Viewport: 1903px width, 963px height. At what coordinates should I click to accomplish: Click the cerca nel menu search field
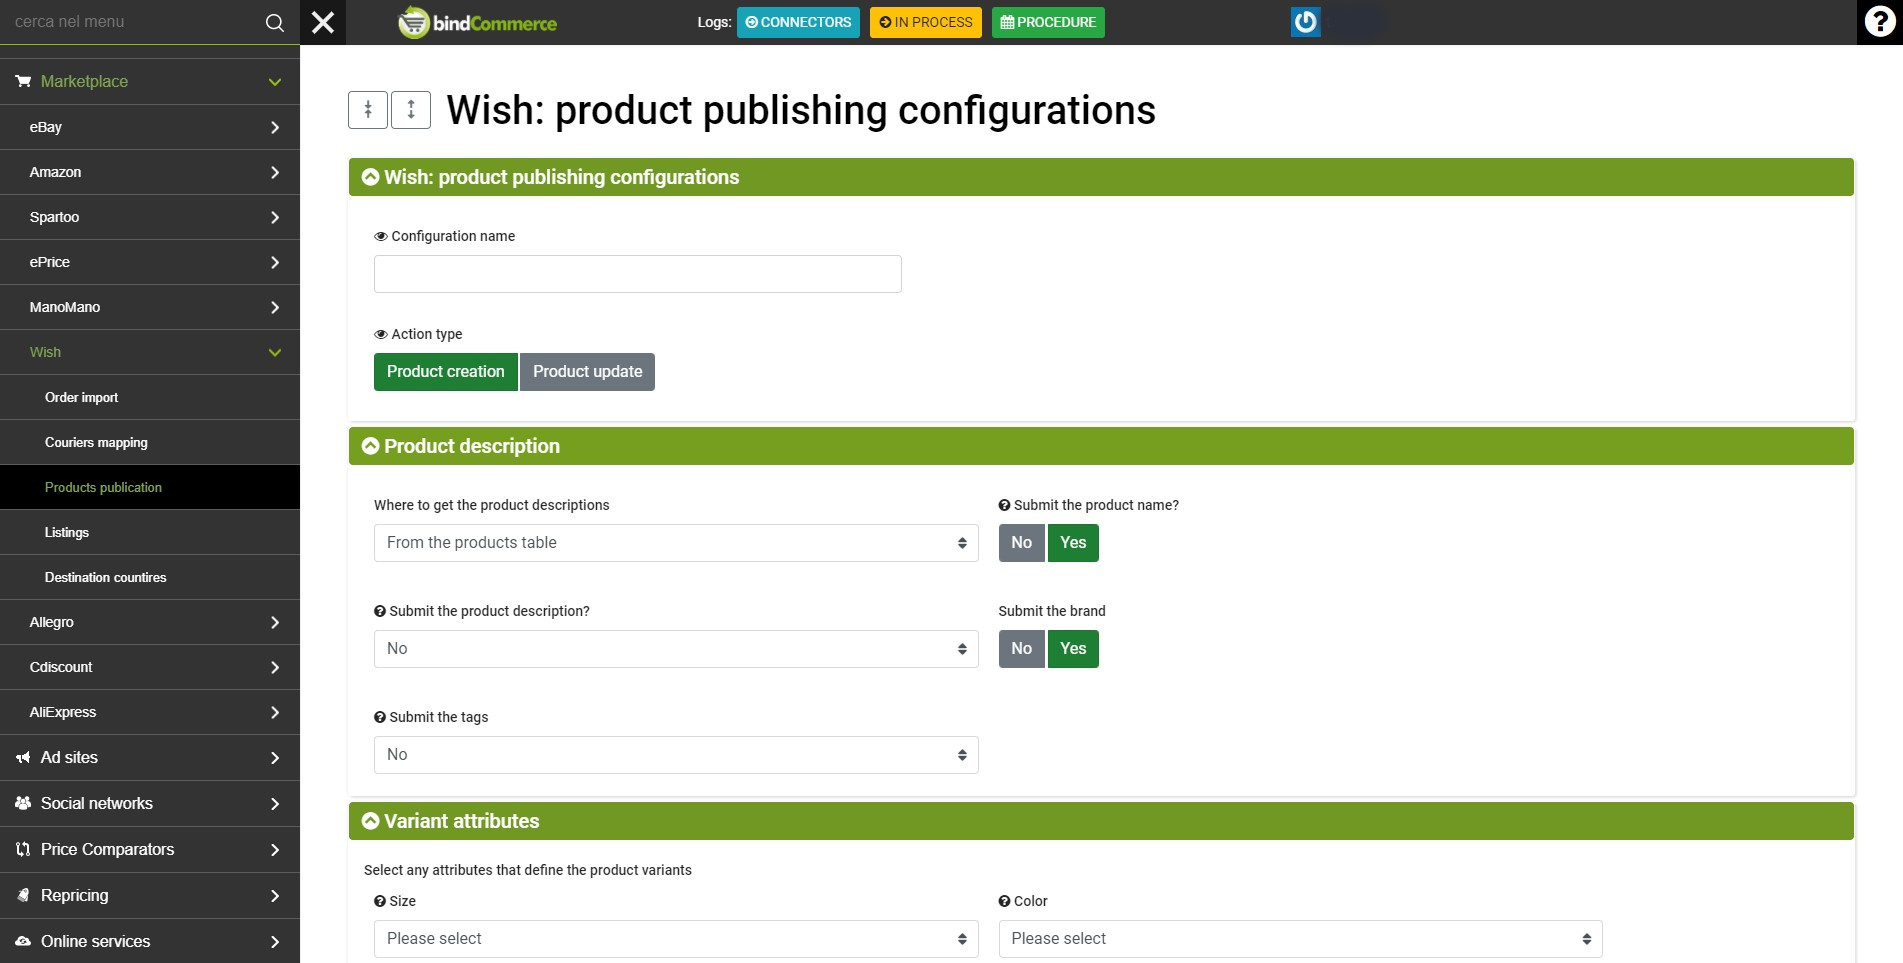(130, 22)
